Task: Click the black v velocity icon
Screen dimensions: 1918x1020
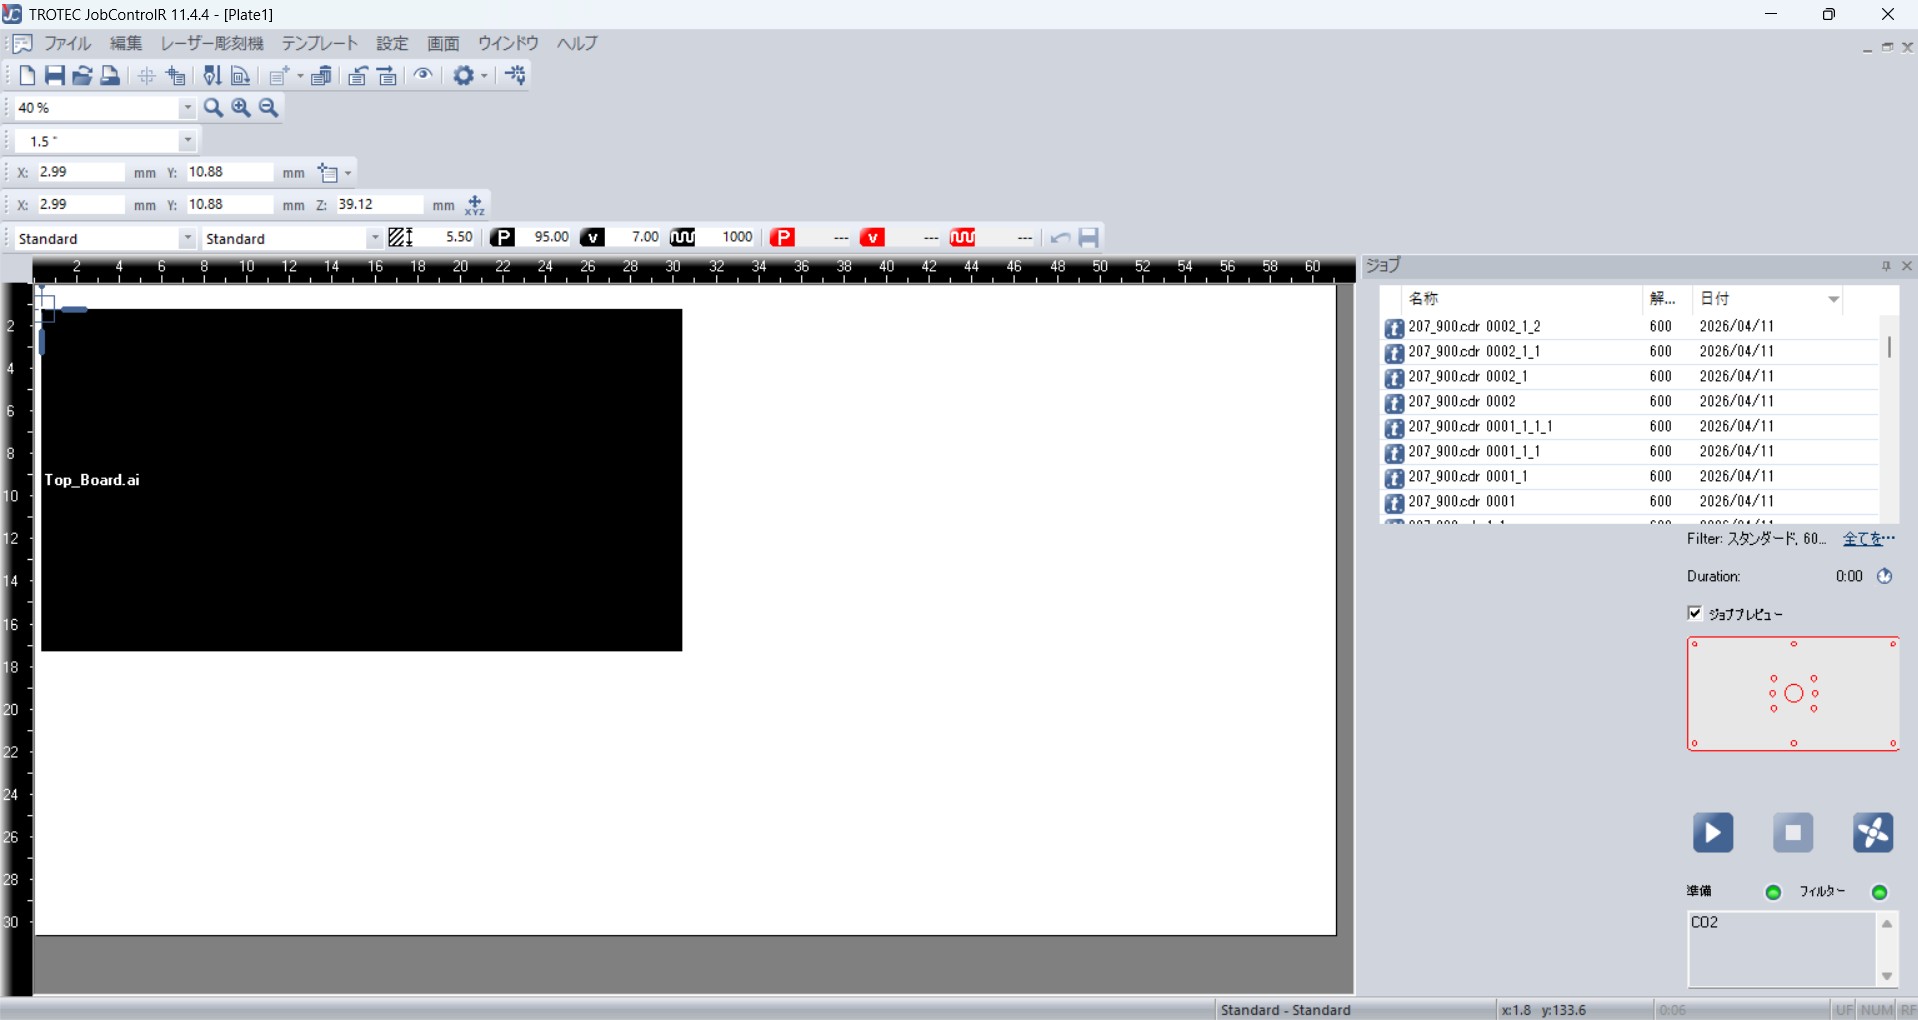Action: click(593, 238)
